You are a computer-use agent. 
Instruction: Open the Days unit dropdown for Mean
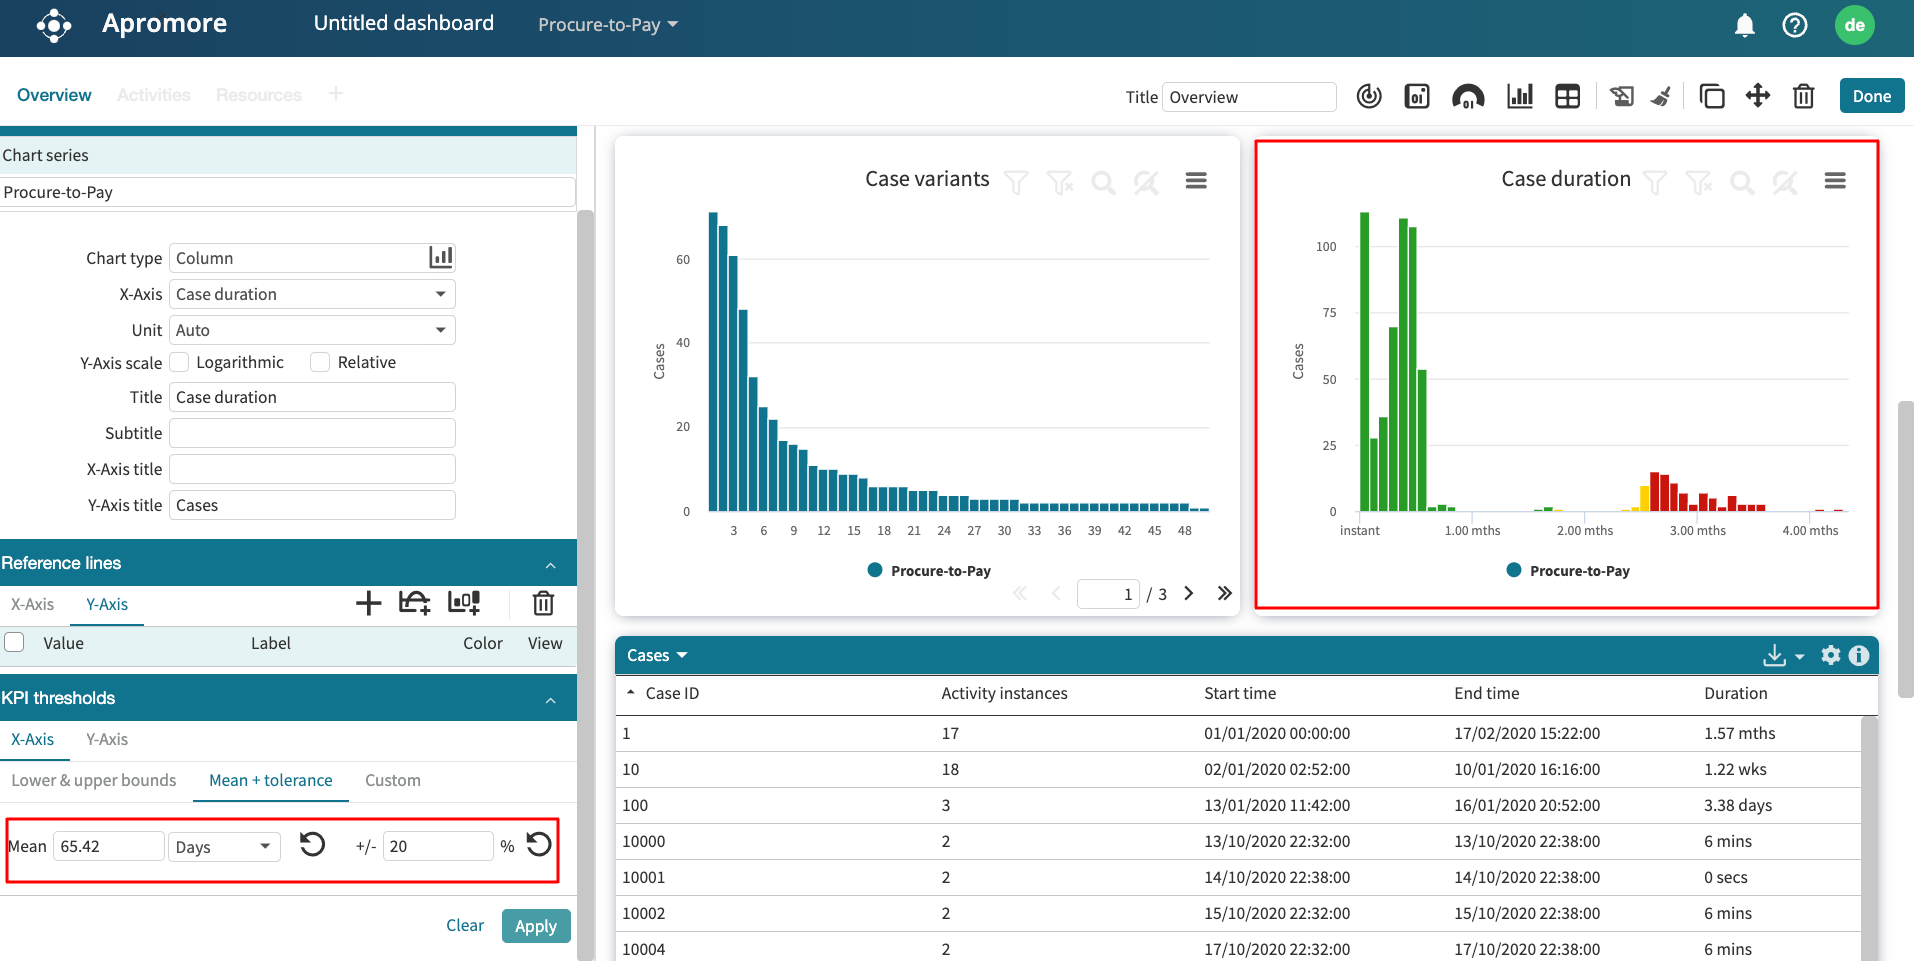coord(223,846)
